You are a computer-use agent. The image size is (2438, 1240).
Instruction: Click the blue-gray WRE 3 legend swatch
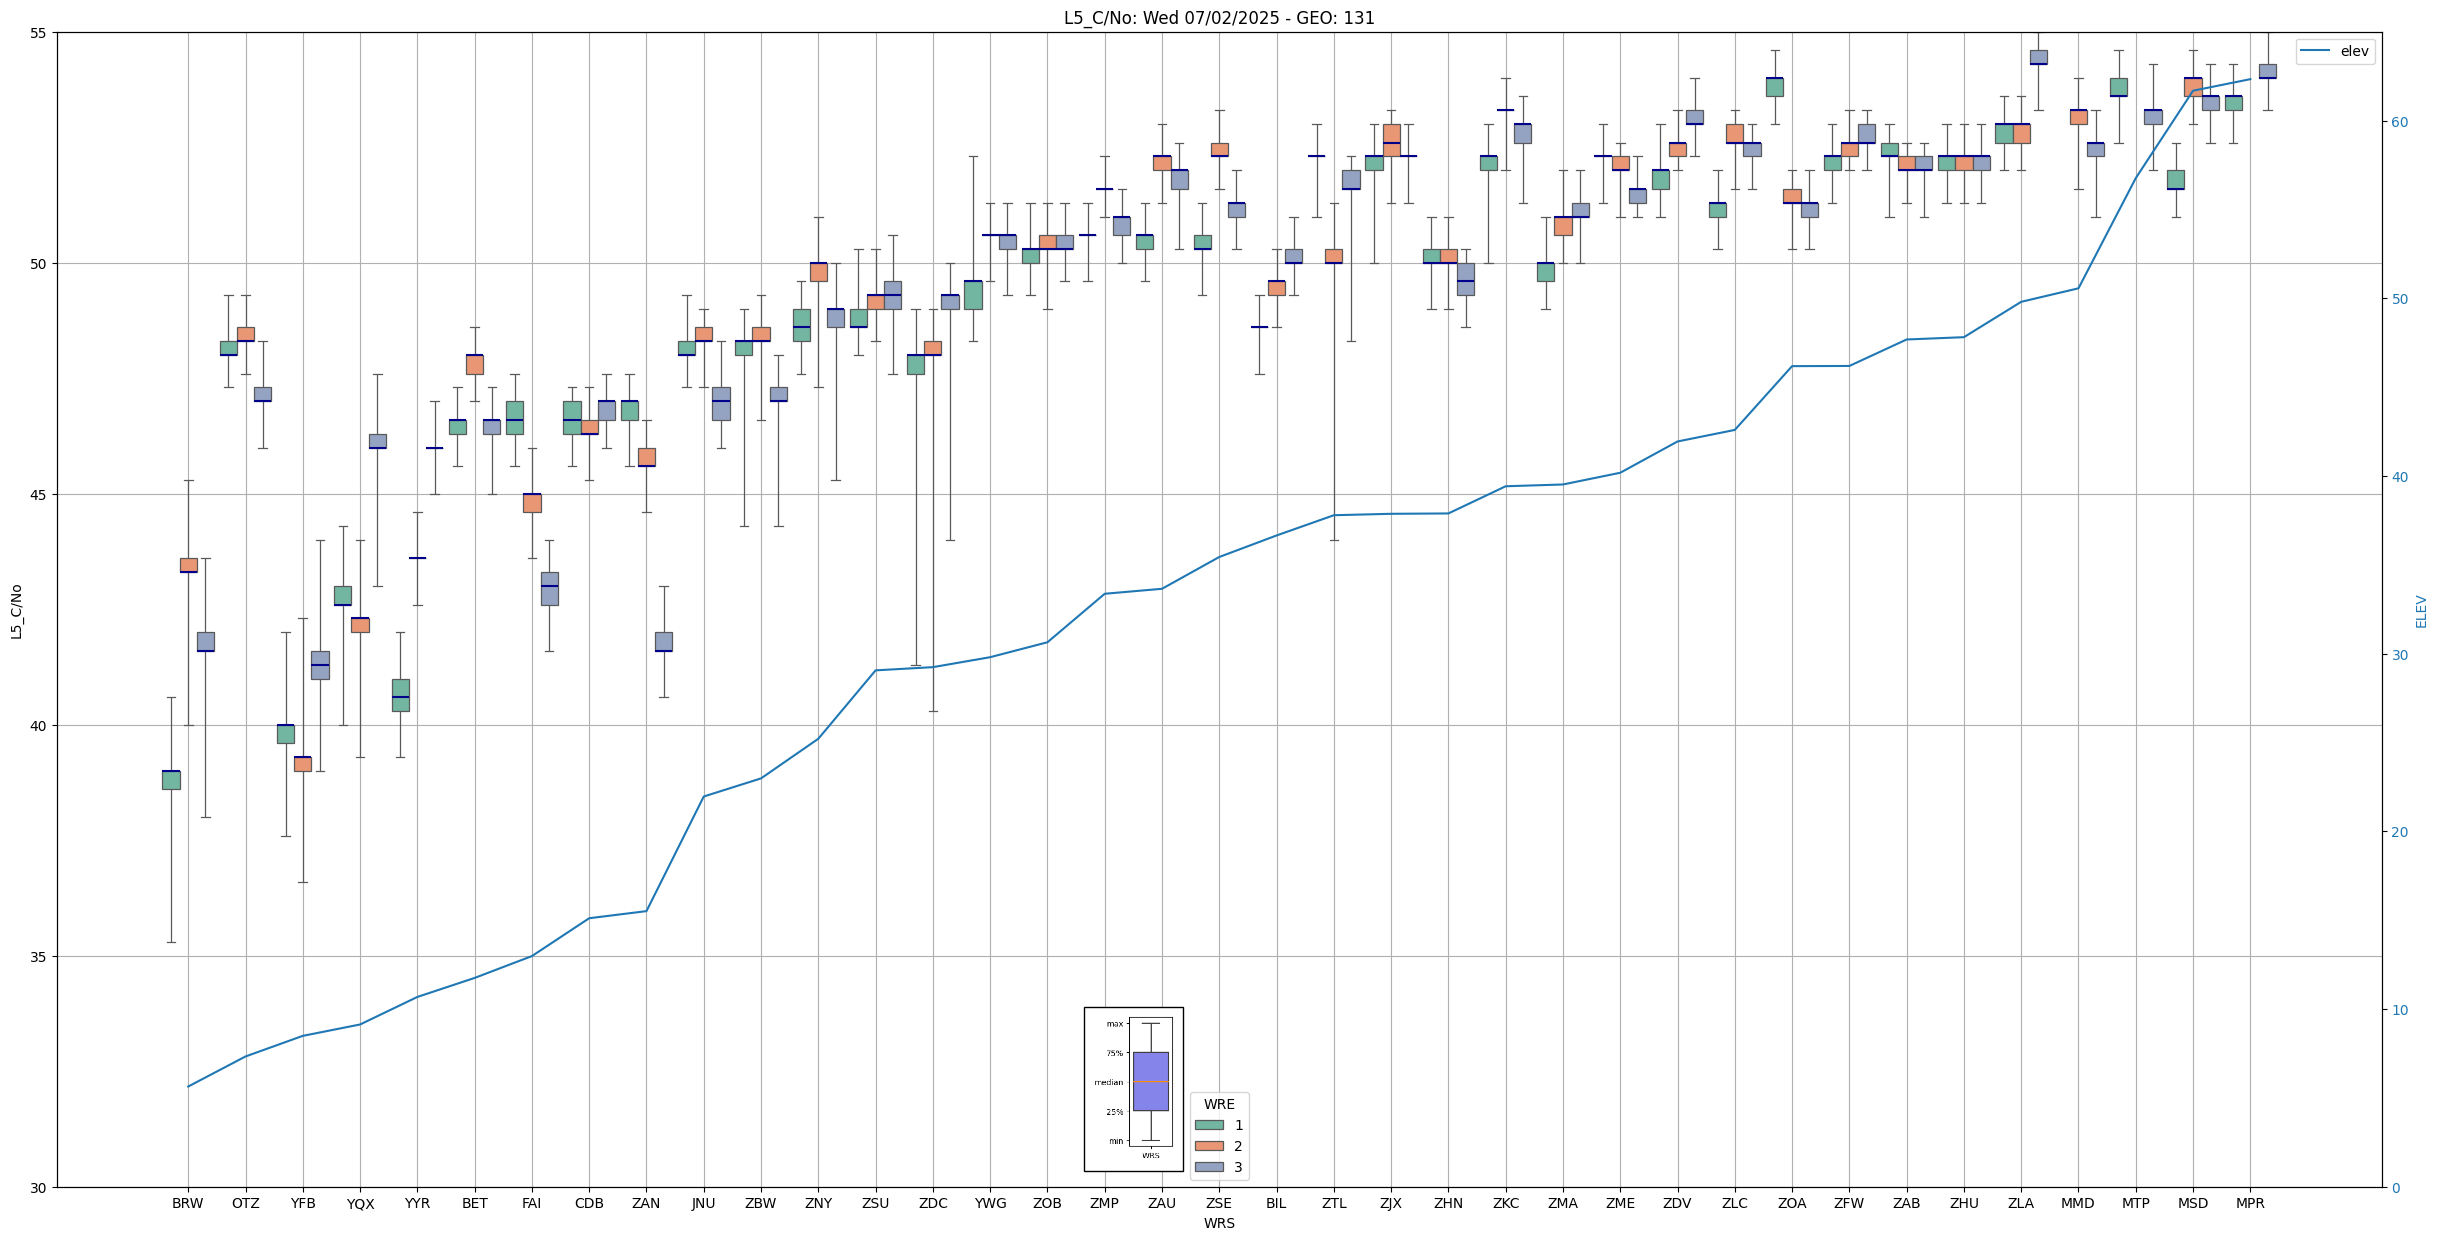[x=1208, y=1167]
